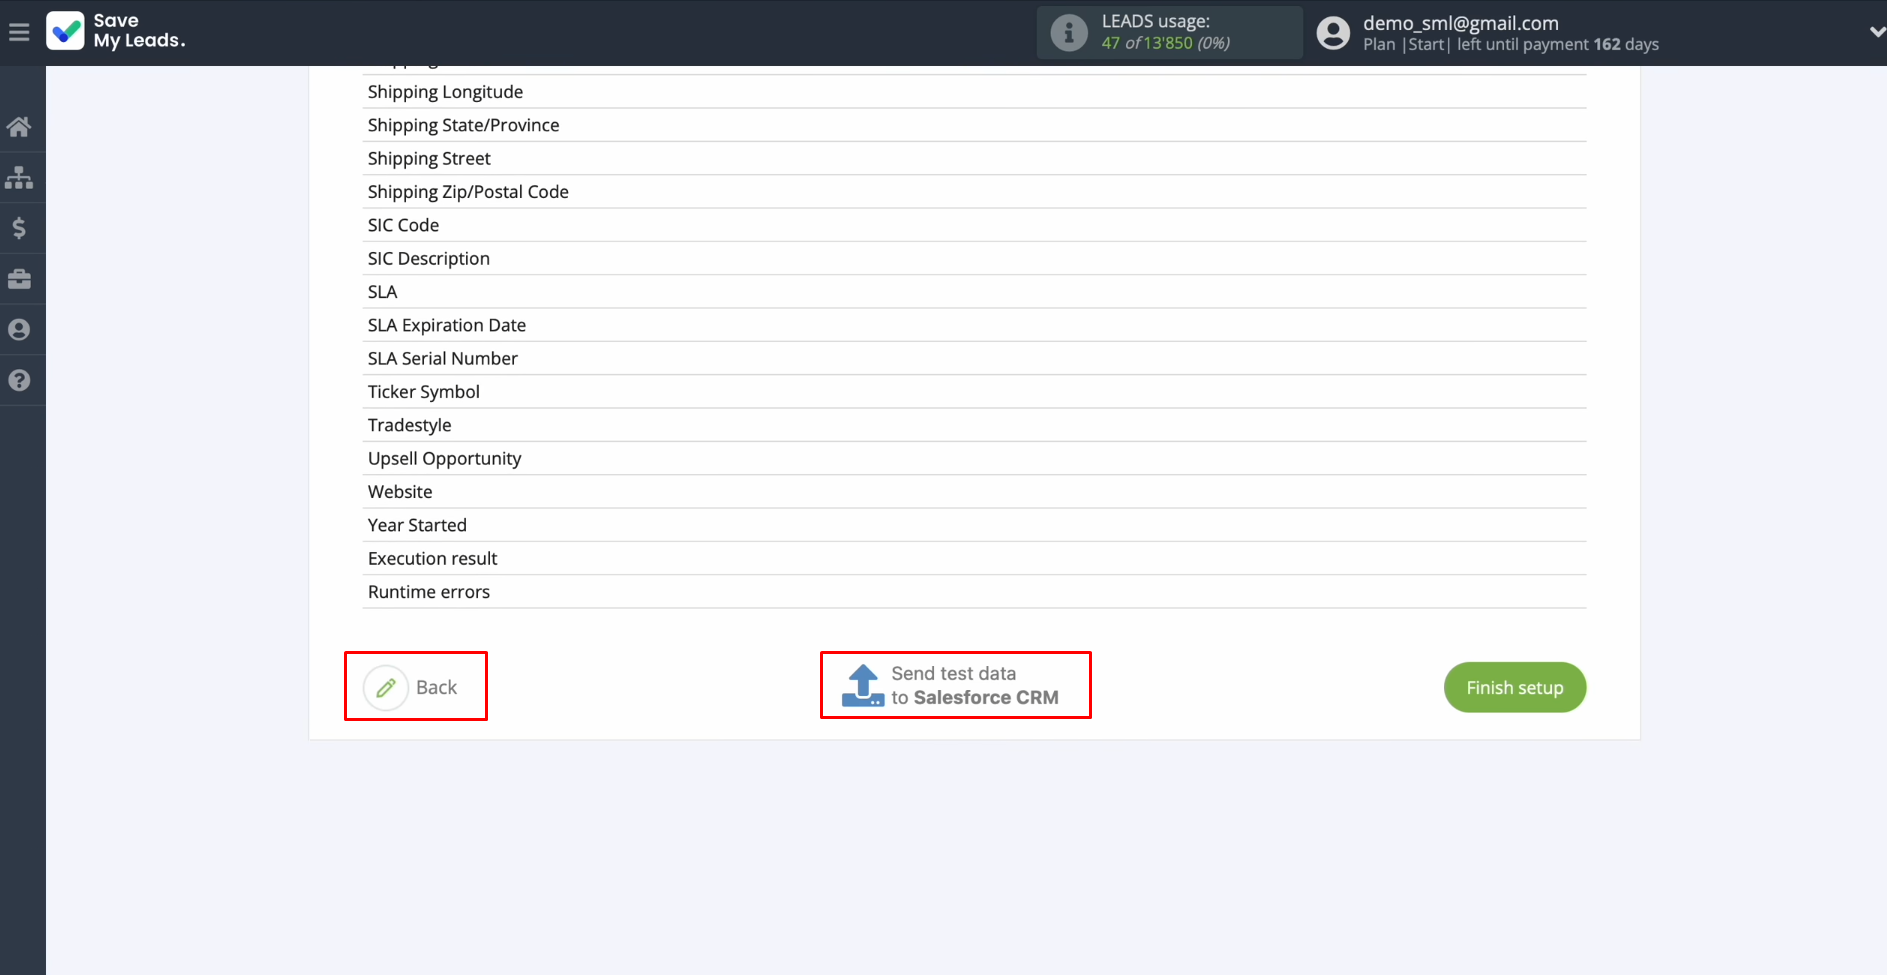Select the SLA row
This screenshot has width=1887, height=975.
click(974, 292)
